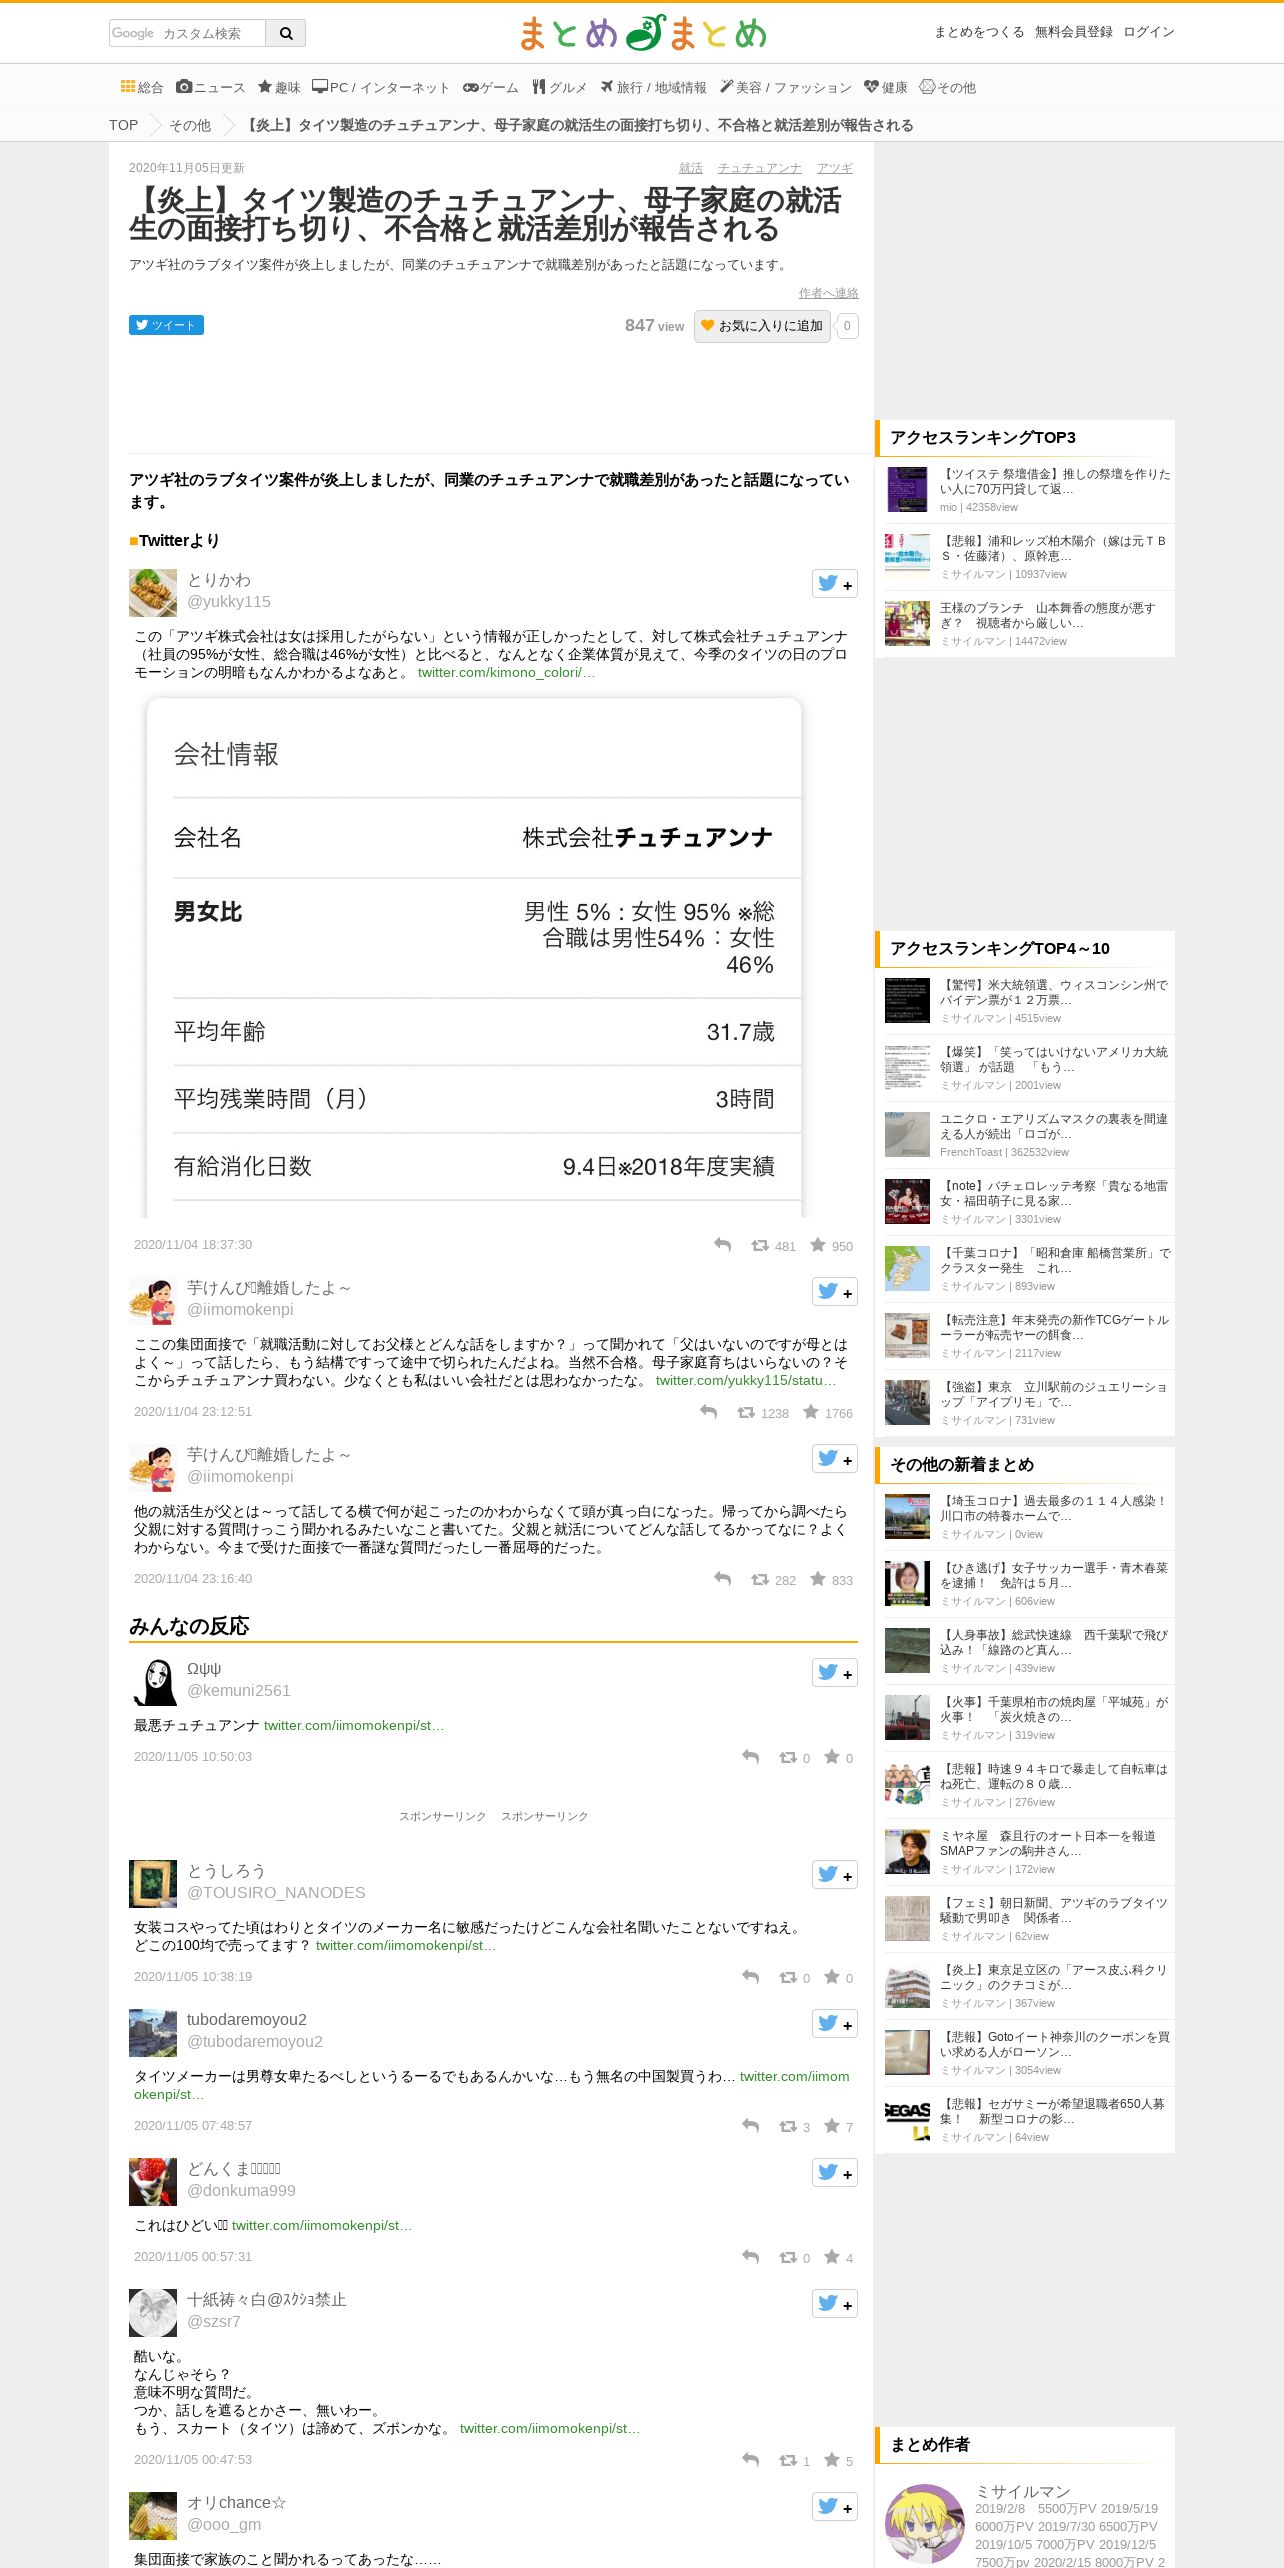
Task: Click Twitter follow icon for @tubodaremoyou2
Action: (835, 2023)
